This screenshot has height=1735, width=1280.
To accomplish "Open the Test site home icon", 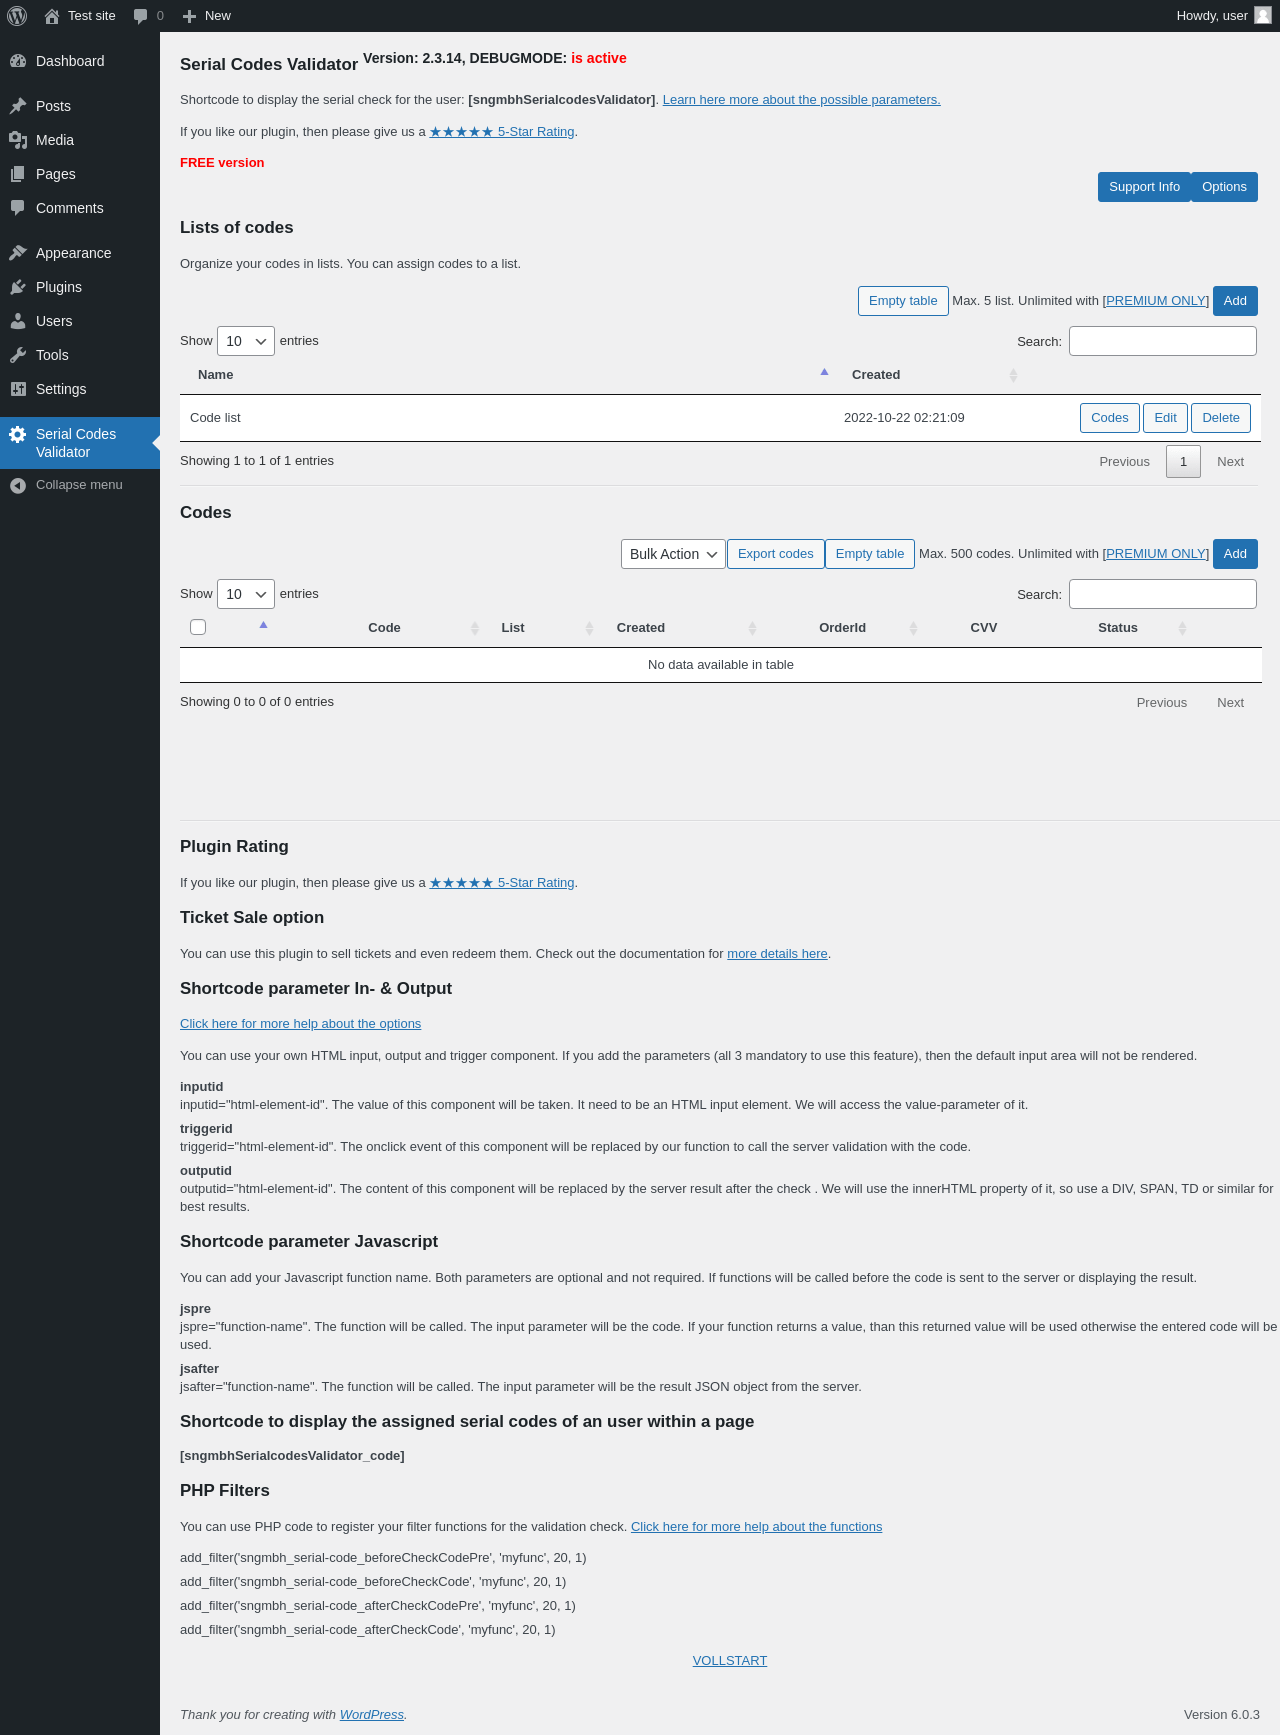I will [52, 16].
